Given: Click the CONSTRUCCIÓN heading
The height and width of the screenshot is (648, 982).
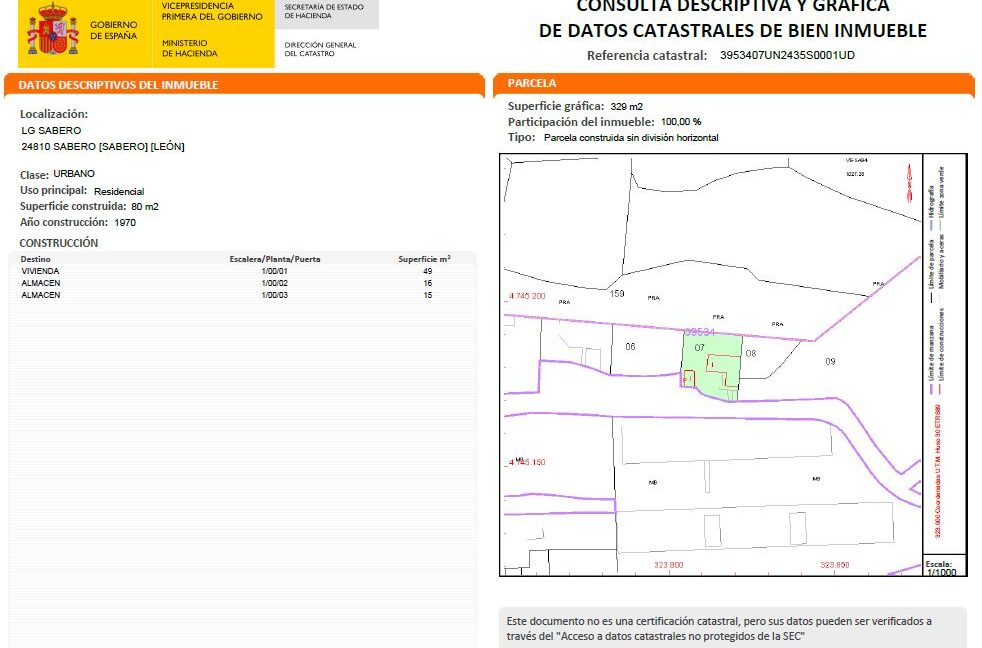Looking at the screenshot, I should pyautogui.click(x=59, y=243).
